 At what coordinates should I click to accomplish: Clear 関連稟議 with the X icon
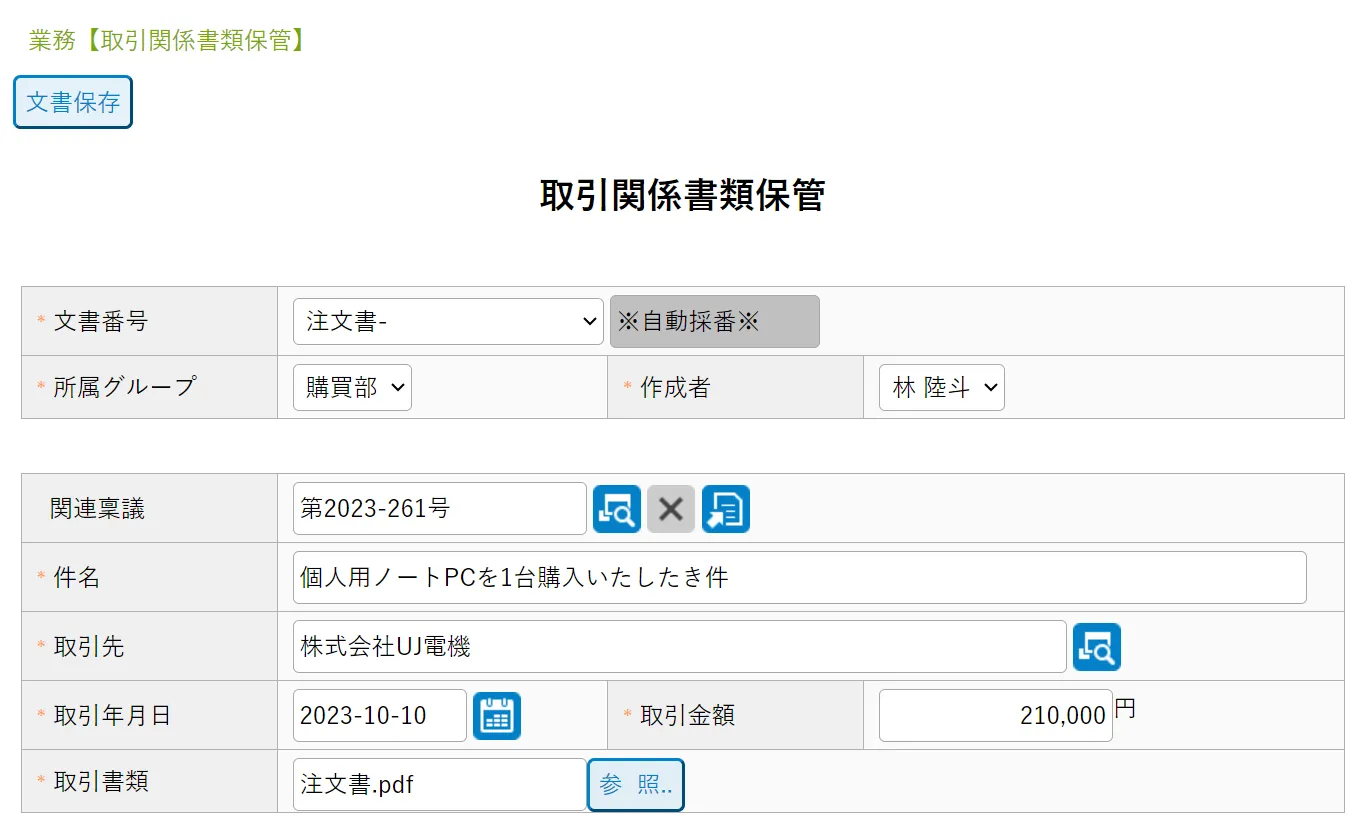tap(671, 509)
